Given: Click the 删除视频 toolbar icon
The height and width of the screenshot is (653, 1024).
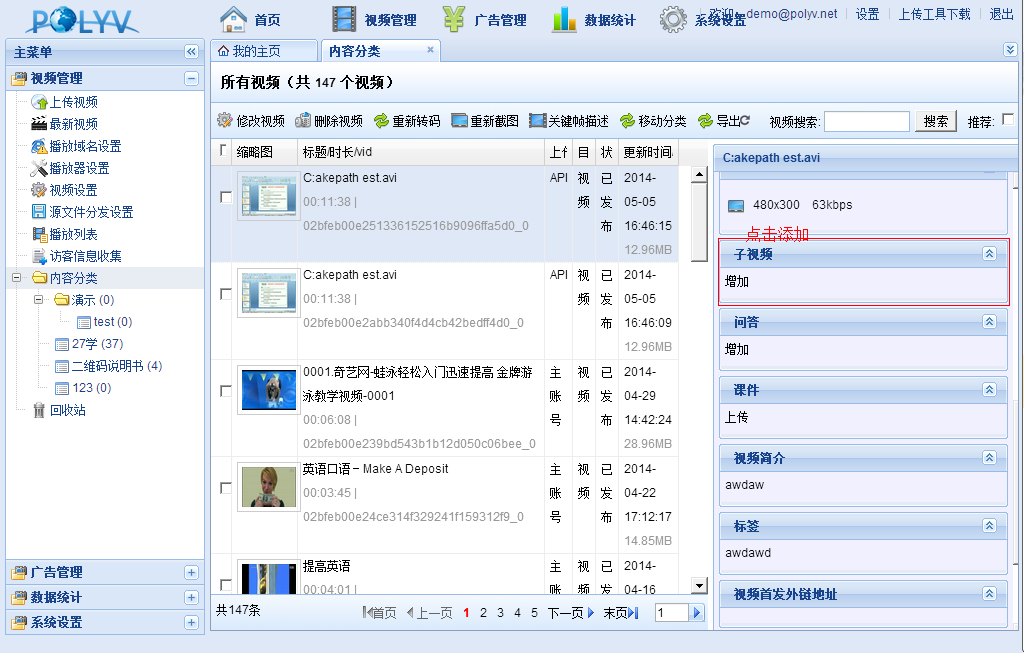Looking at the screenshot, I should click(x=303, y=121).
